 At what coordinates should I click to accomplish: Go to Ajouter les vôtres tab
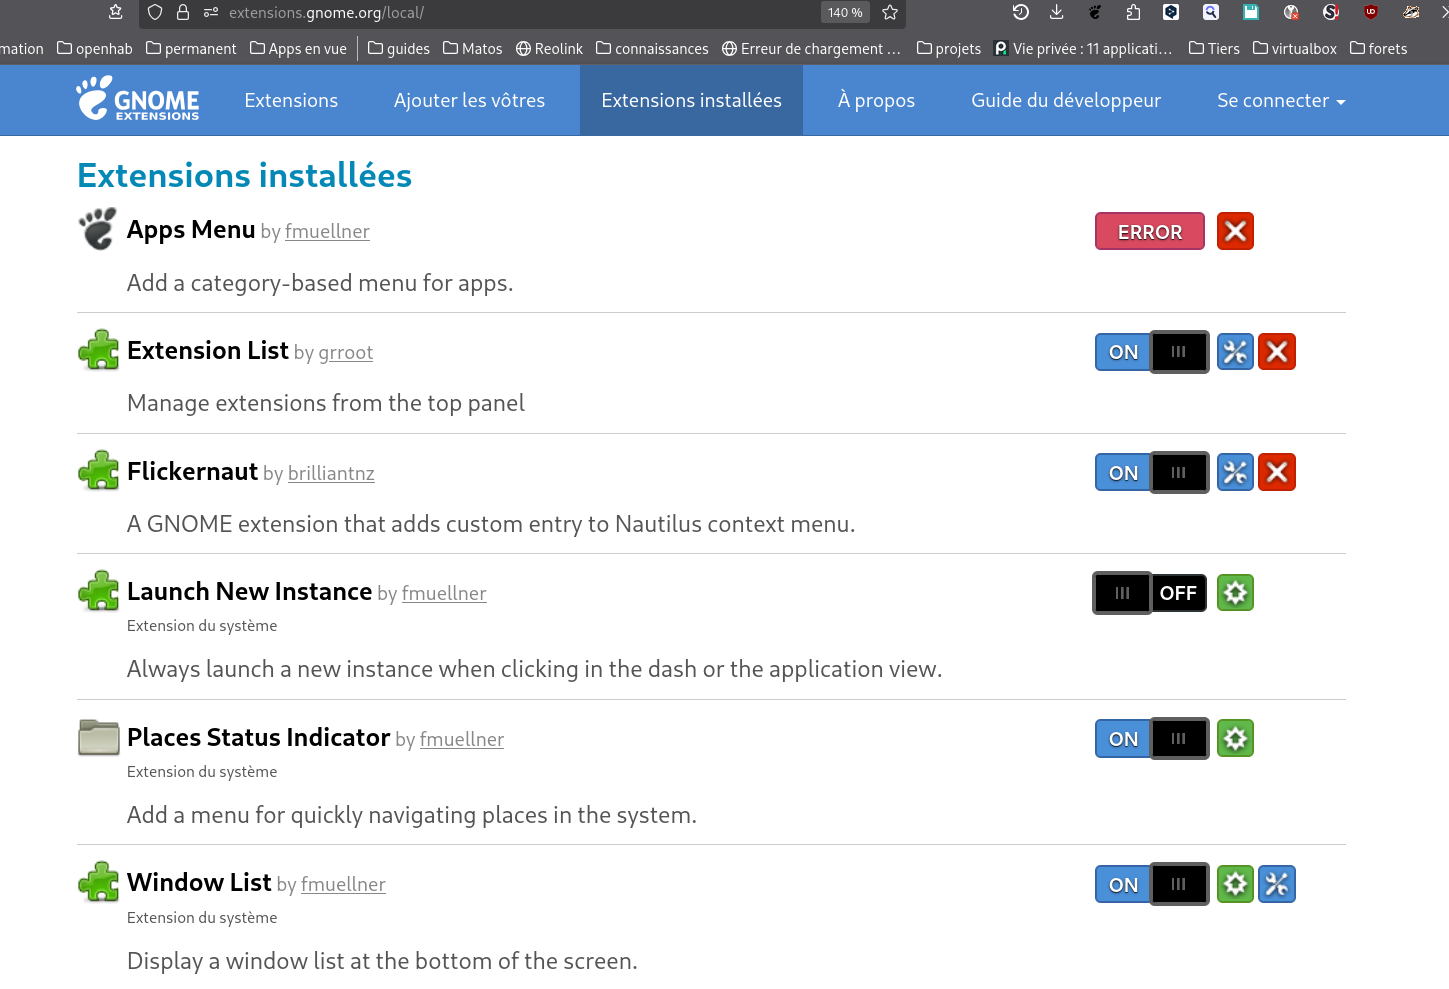pos(469,100)
